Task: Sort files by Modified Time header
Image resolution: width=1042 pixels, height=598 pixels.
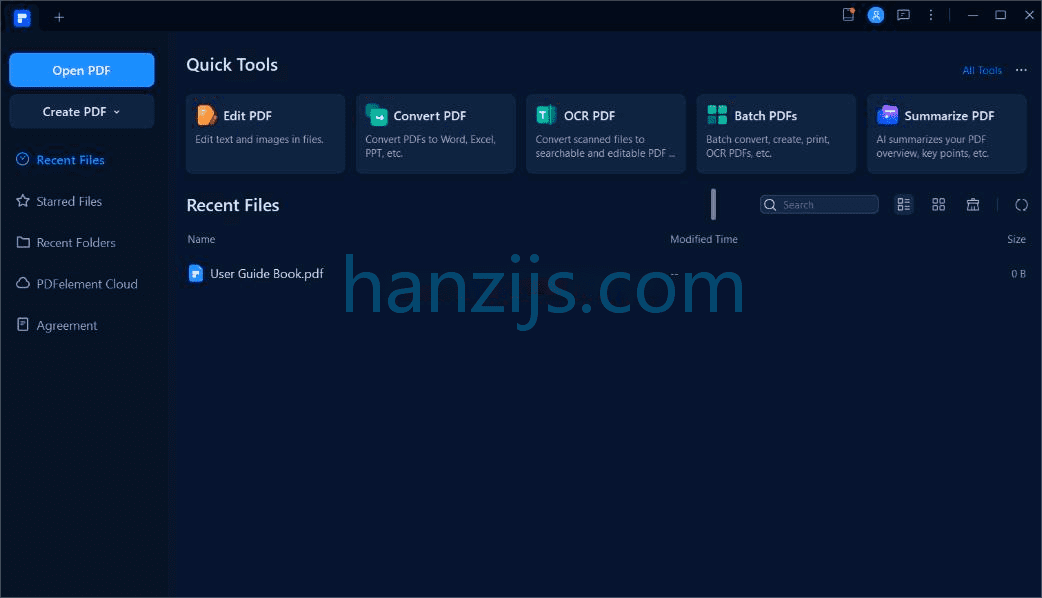Action: pos(704,239)
